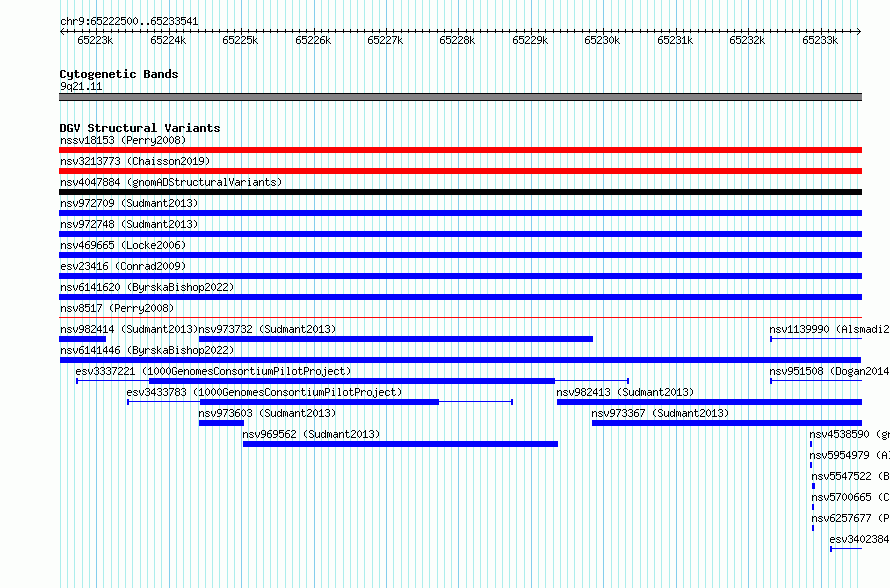This screenshot has width=890, height=588.
Task: Select the blue bar under nsv973367
Action: (727, 423)
